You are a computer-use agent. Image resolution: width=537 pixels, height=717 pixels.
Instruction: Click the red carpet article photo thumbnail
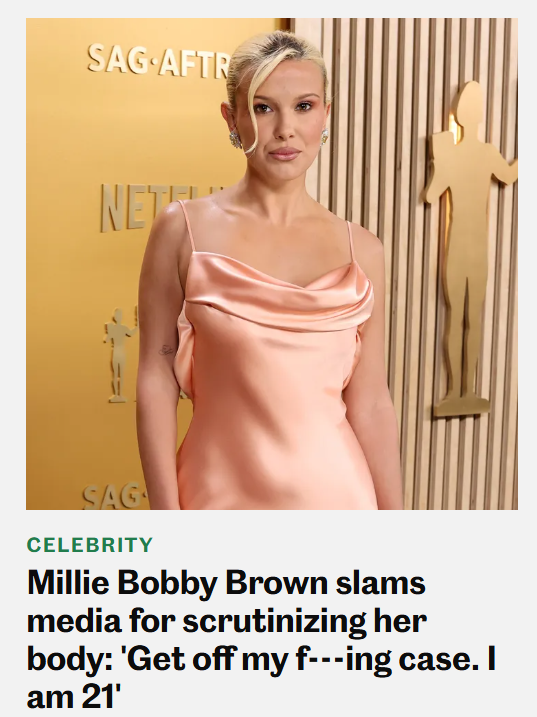pos(272,264)
